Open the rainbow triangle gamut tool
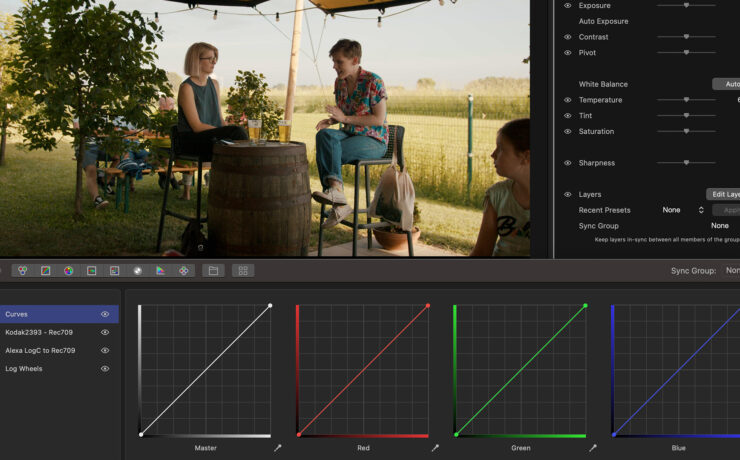This screenshot has width=740, height=460. [160, 270]
